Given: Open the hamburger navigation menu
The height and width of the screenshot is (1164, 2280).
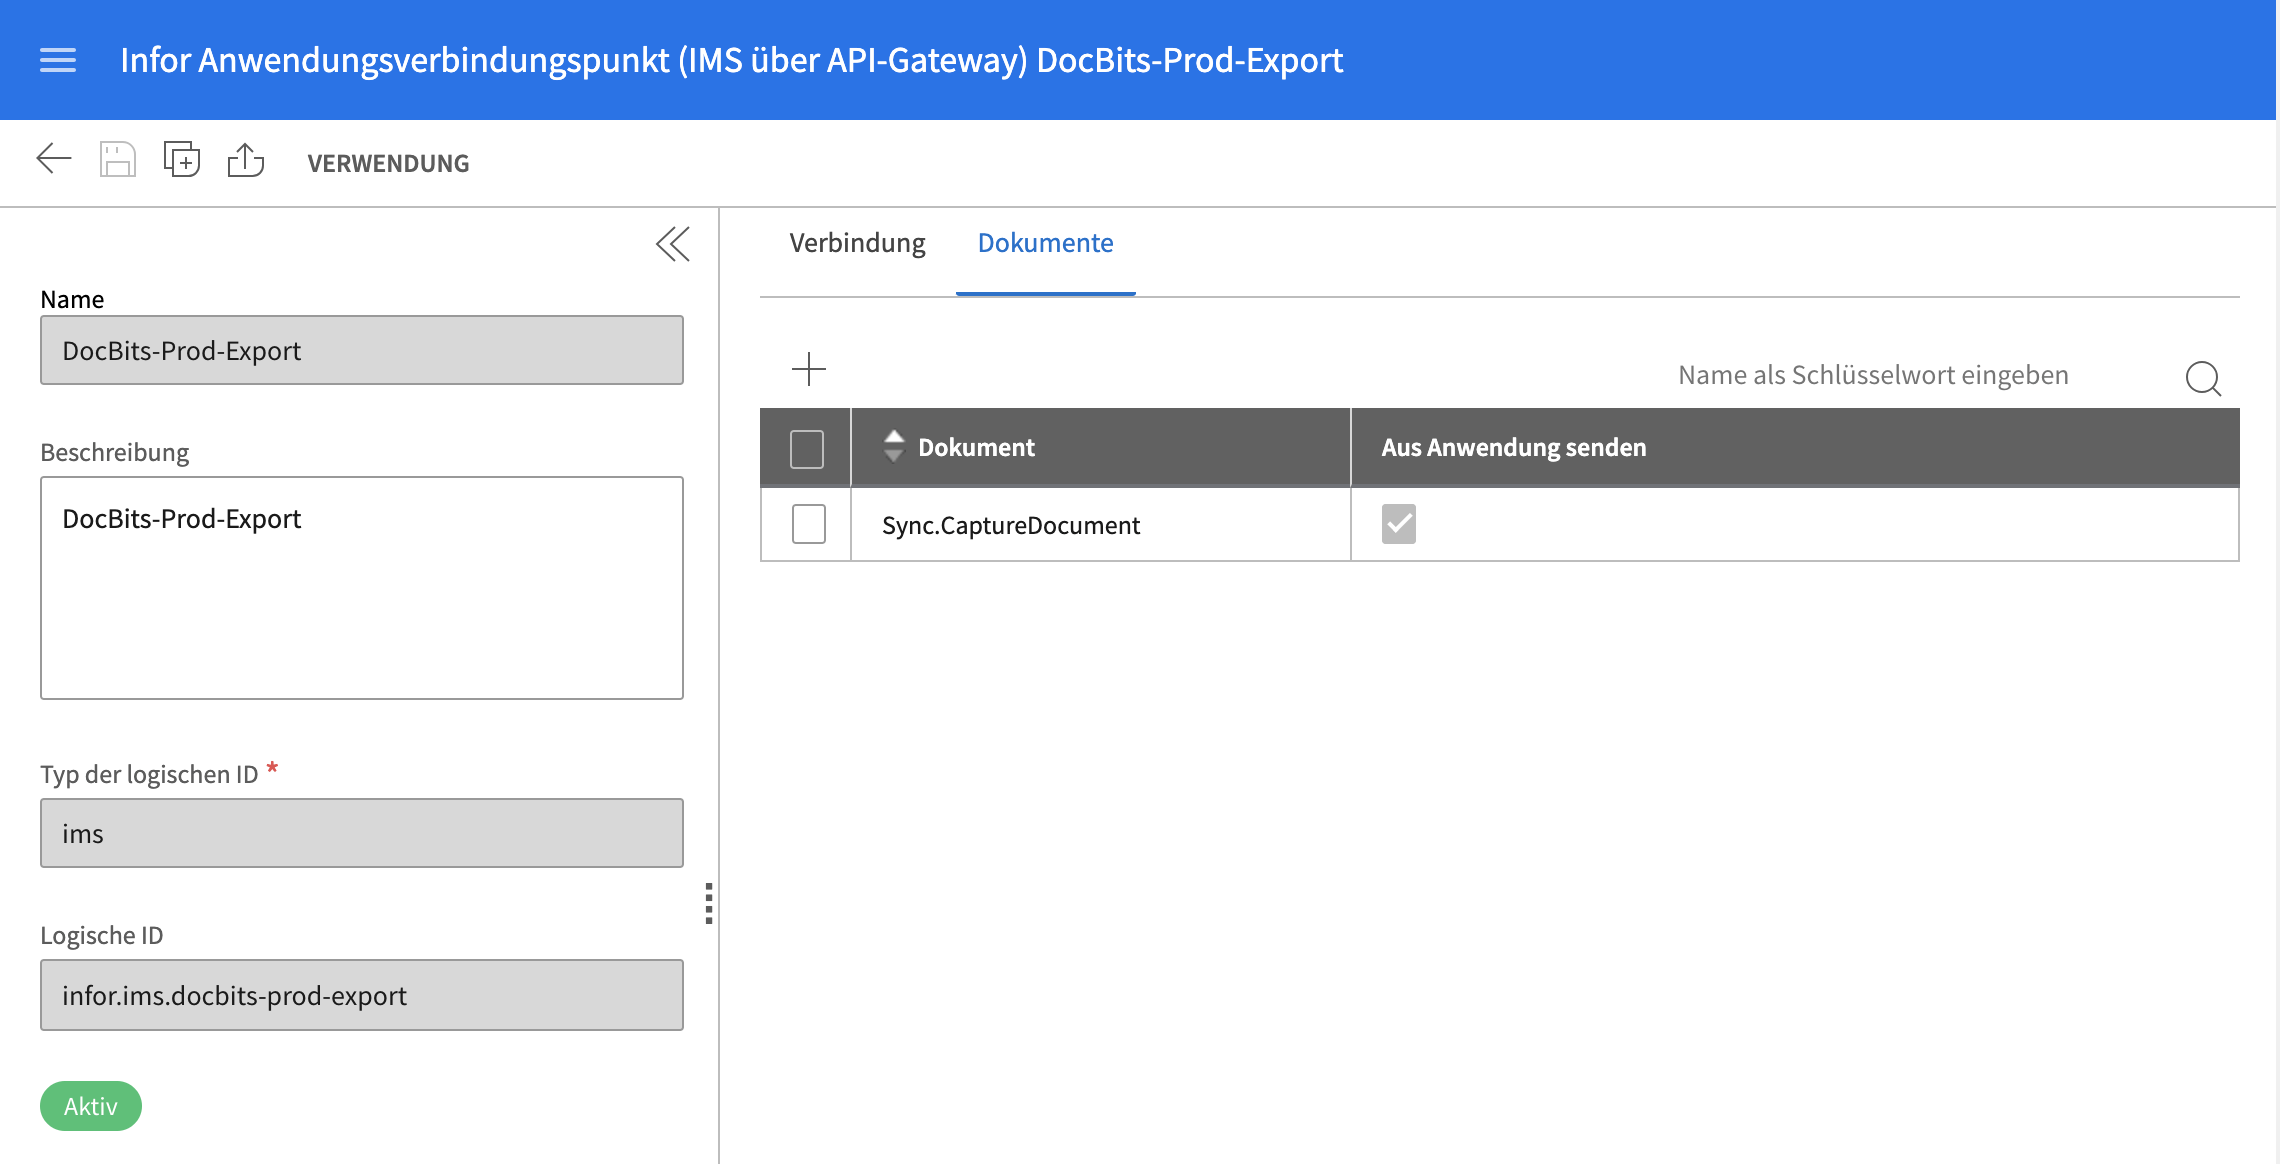Looking at the screenshot, I should tap(58, 60).
